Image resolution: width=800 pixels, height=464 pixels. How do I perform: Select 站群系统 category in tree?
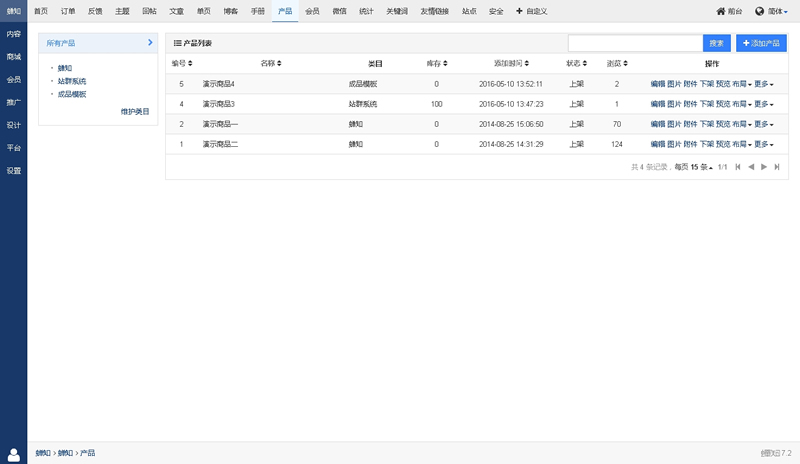click(x=72, y=81)
